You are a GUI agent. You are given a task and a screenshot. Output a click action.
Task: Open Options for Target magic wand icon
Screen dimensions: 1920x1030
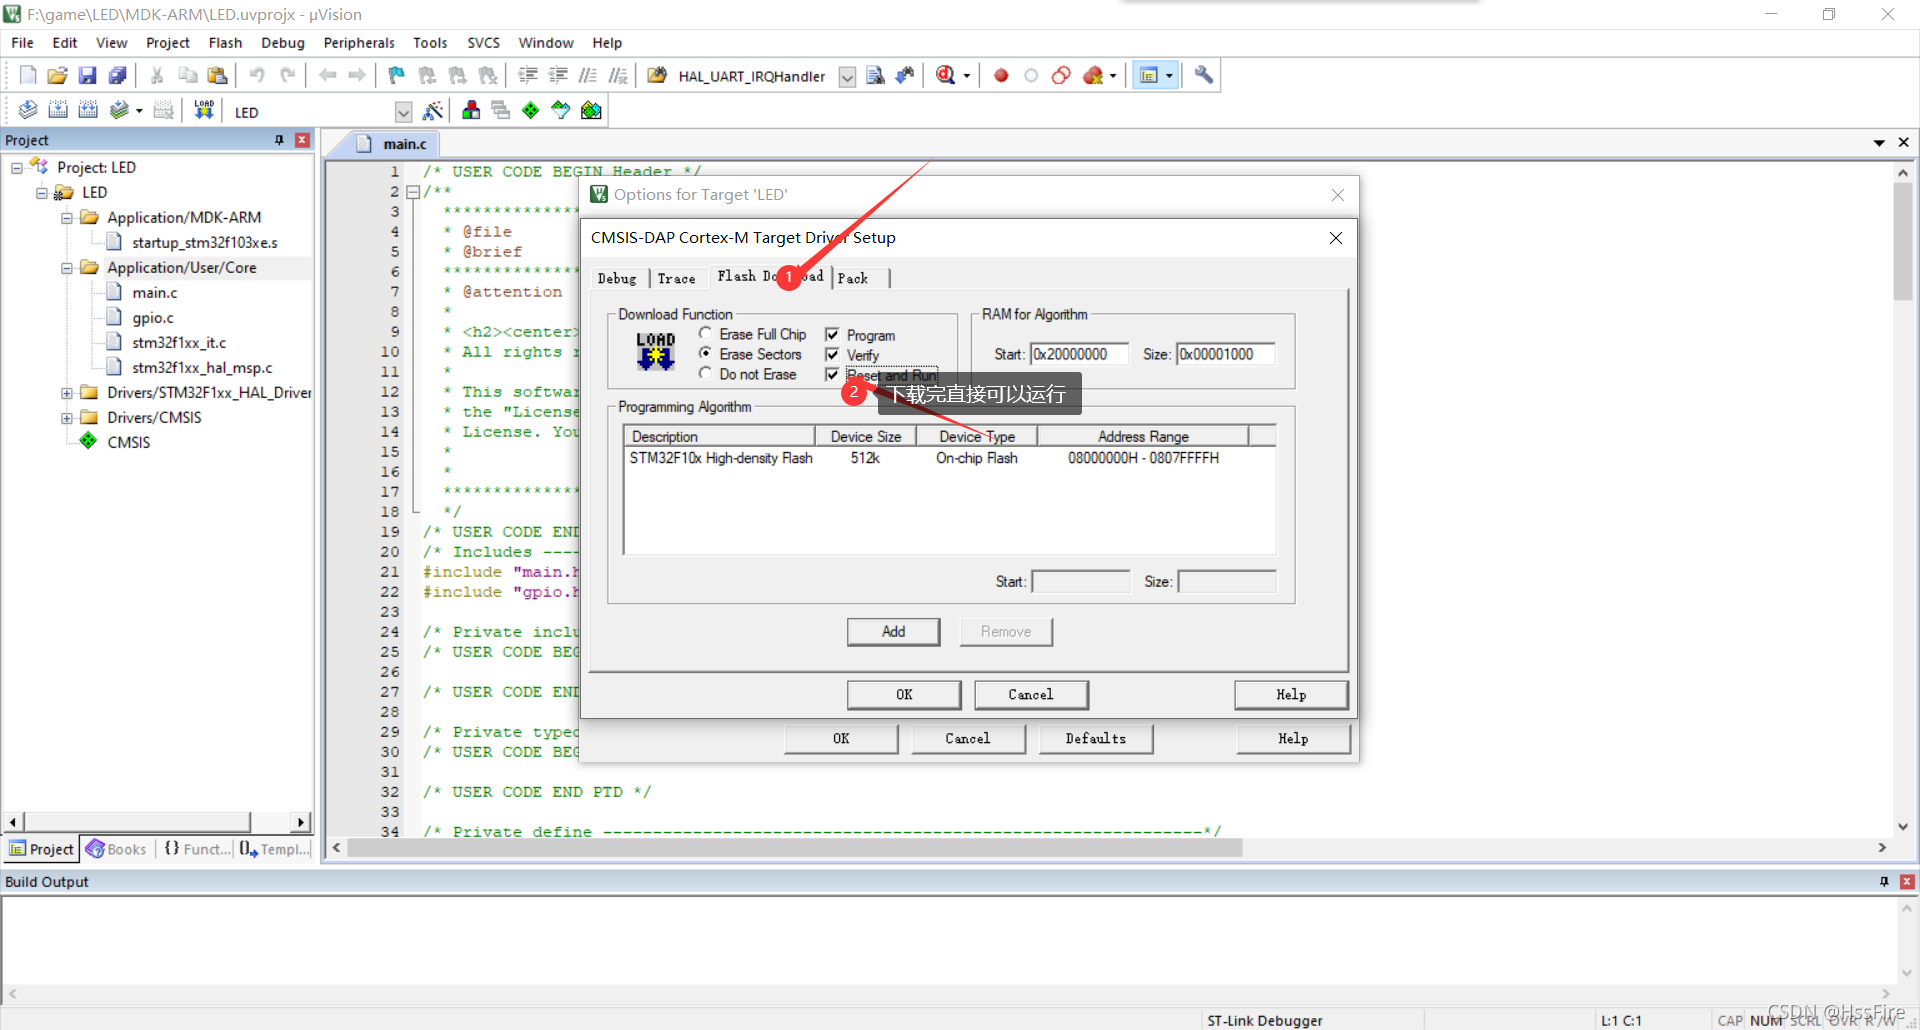[x=432, y=110]
